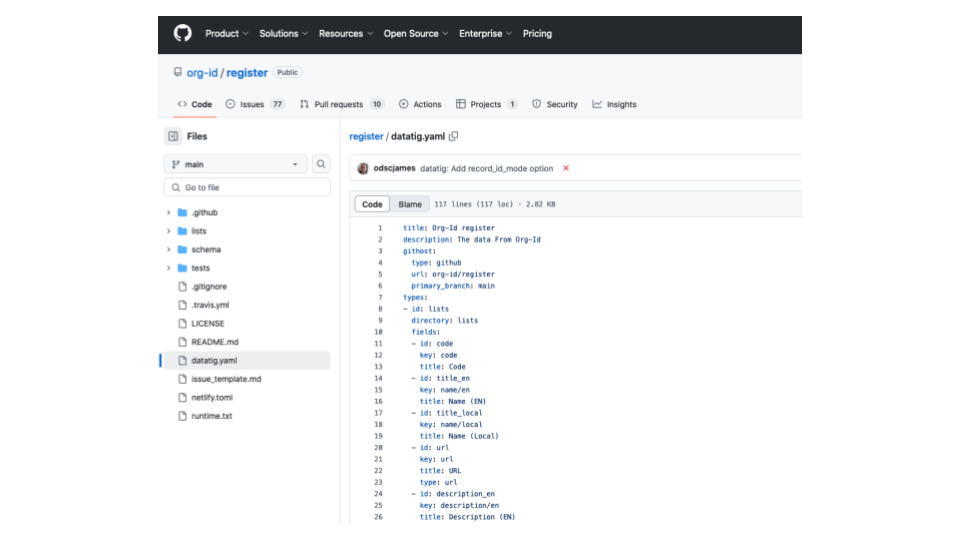Expand the lists folder
Viewport: 960px width, 540px height.
tap(168, 231)
